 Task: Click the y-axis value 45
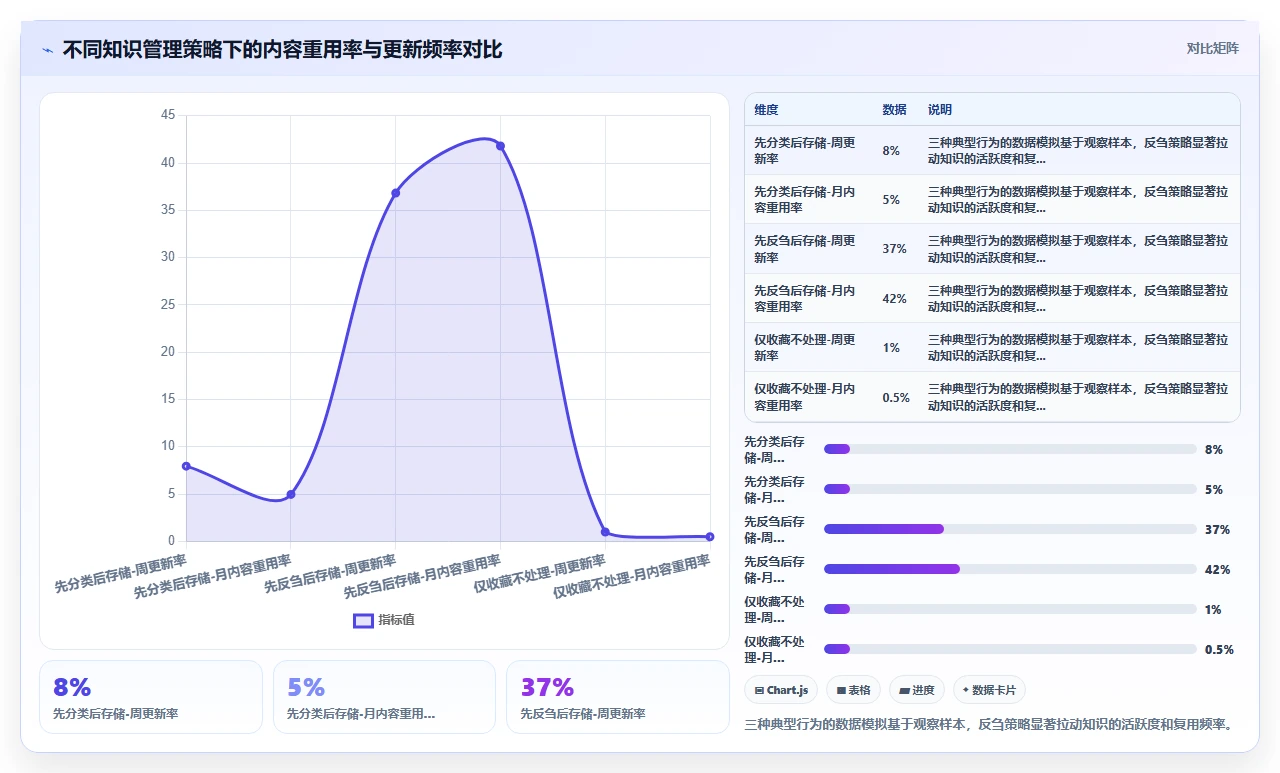click(x=168, y=115)
